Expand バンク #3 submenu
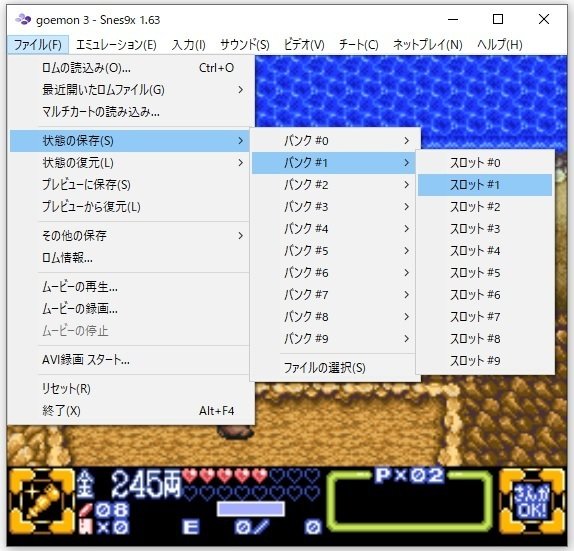This screenshot has width=574, height=551. (x=333, y=206)
